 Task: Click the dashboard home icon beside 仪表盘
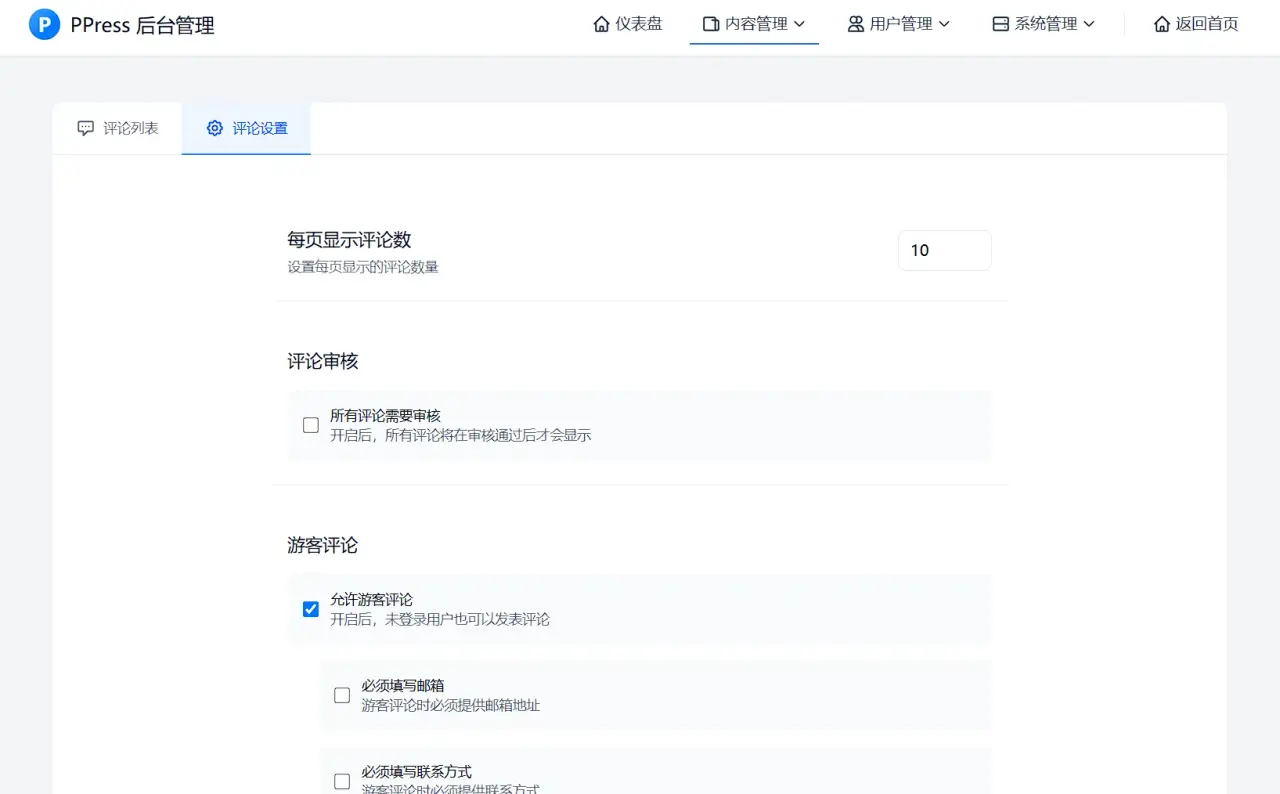tap(600, 23)
